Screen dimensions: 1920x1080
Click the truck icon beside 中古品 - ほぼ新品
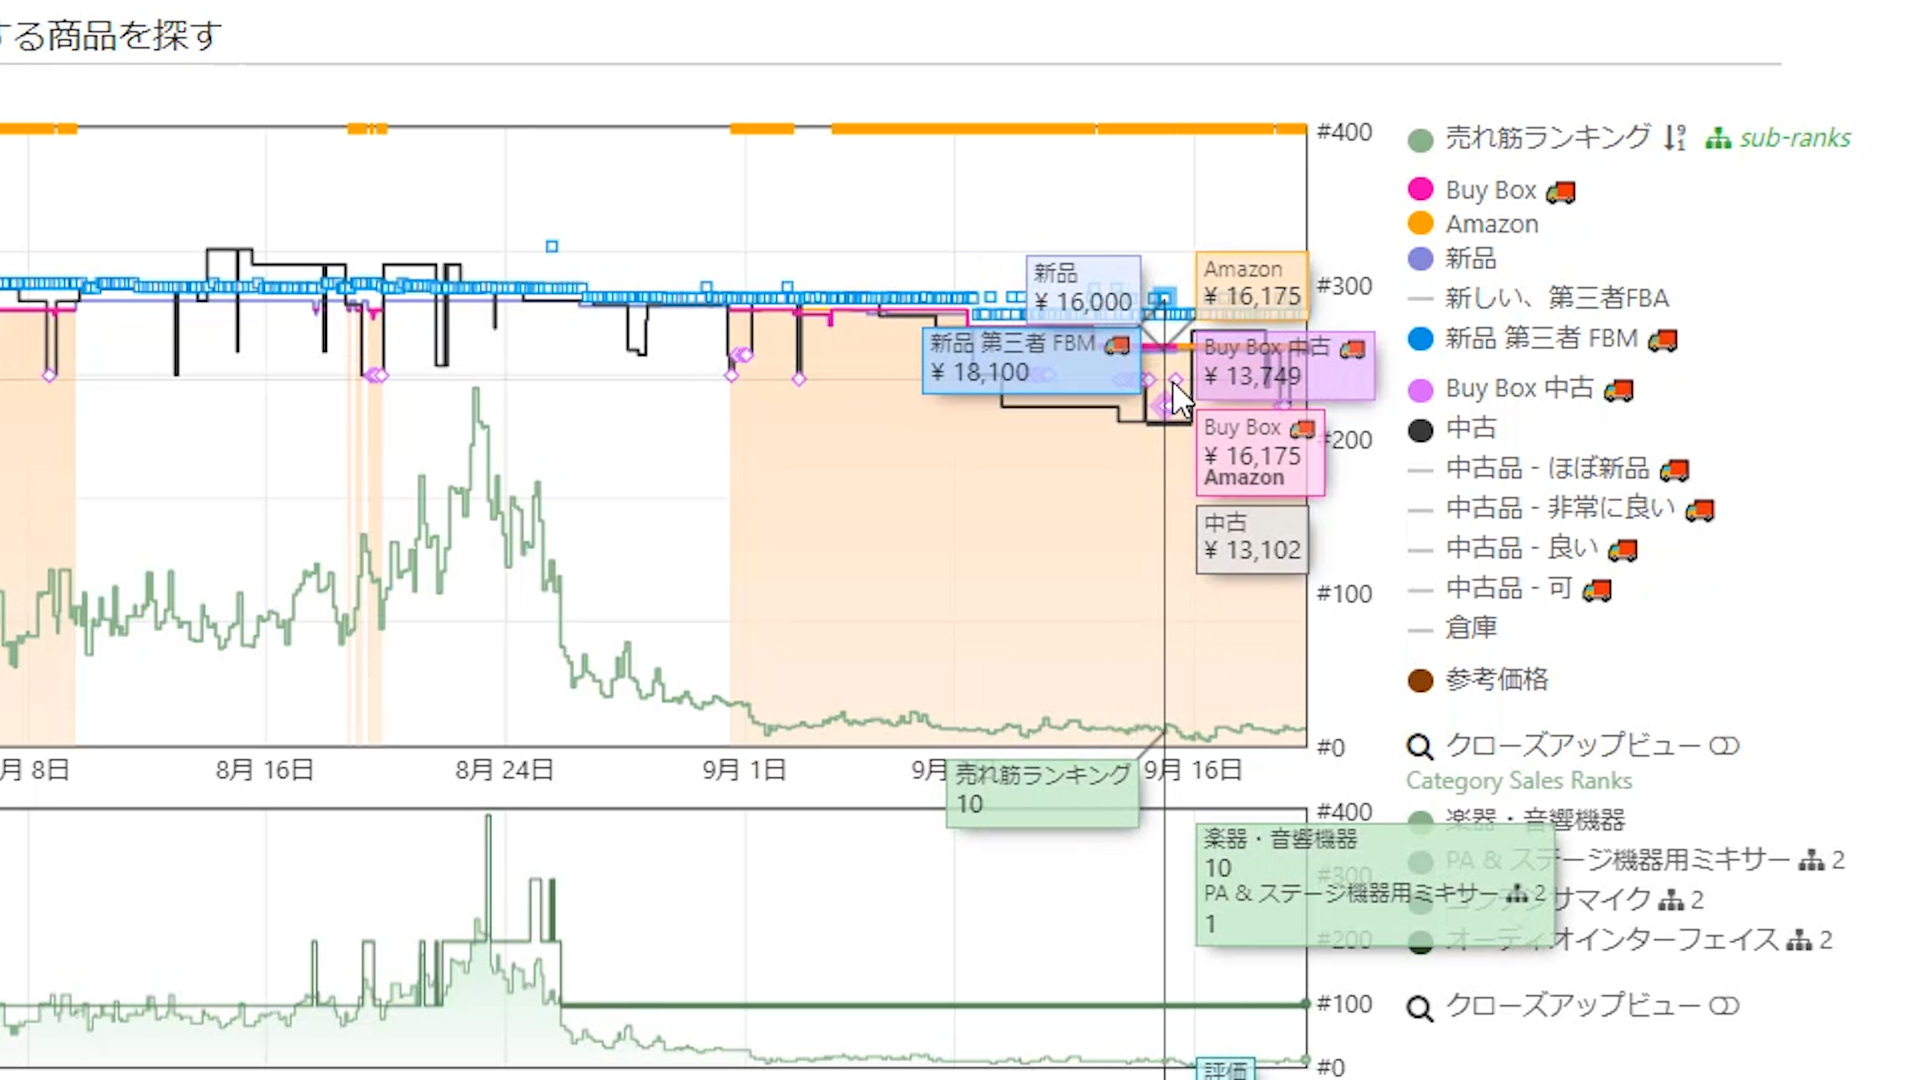point(1675,470)
